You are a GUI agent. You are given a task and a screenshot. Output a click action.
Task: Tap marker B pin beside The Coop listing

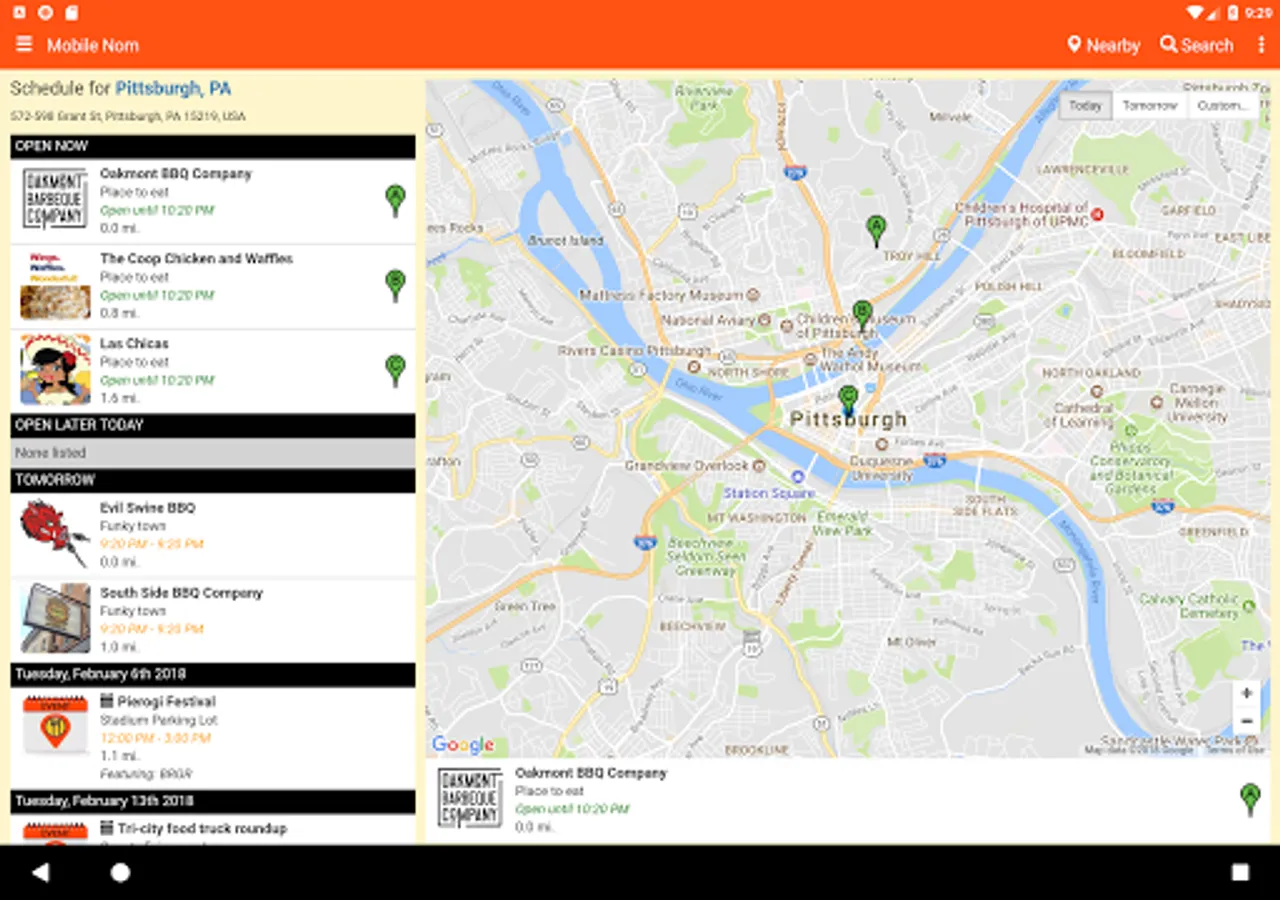click(395, 285)
